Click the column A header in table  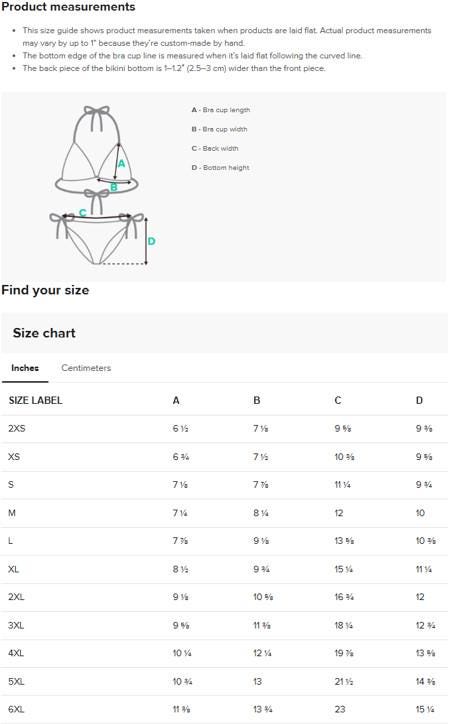[x=176, y=400]
